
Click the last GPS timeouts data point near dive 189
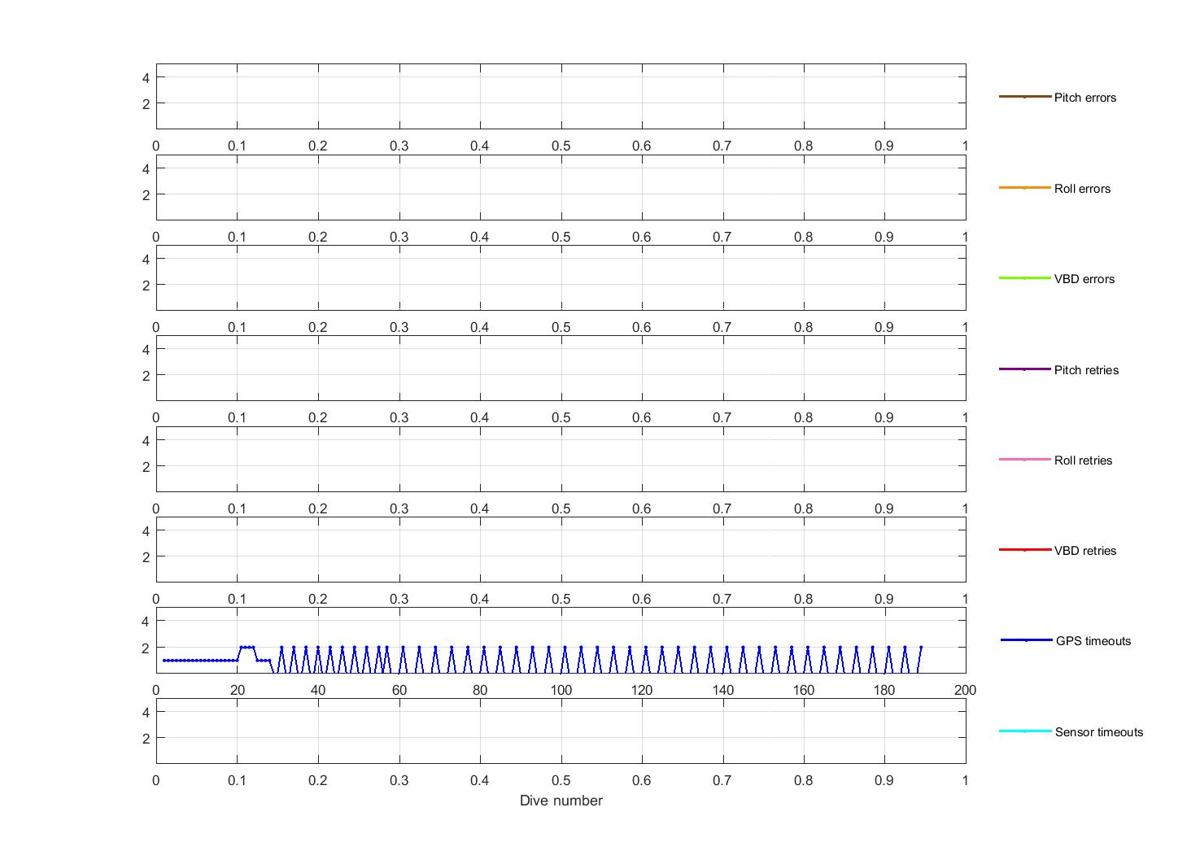click(921, 647)
